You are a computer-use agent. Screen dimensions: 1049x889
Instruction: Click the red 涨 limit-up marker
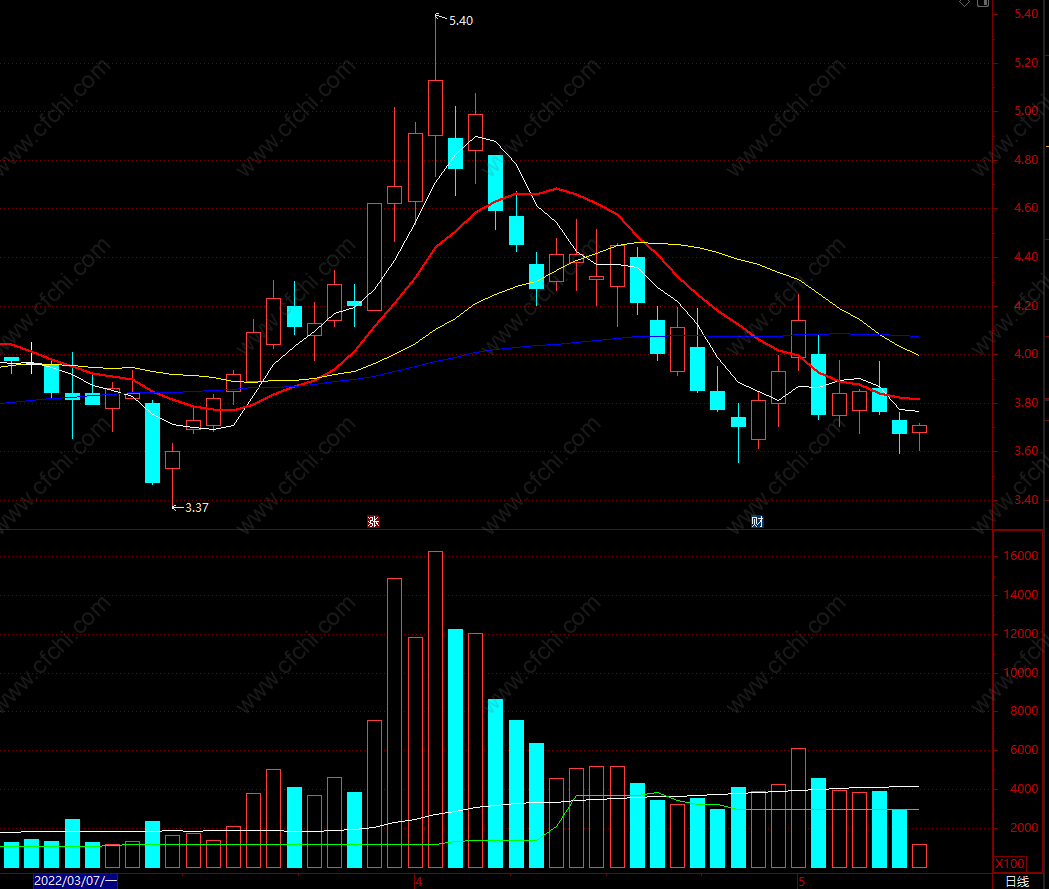tap(373, 522)
